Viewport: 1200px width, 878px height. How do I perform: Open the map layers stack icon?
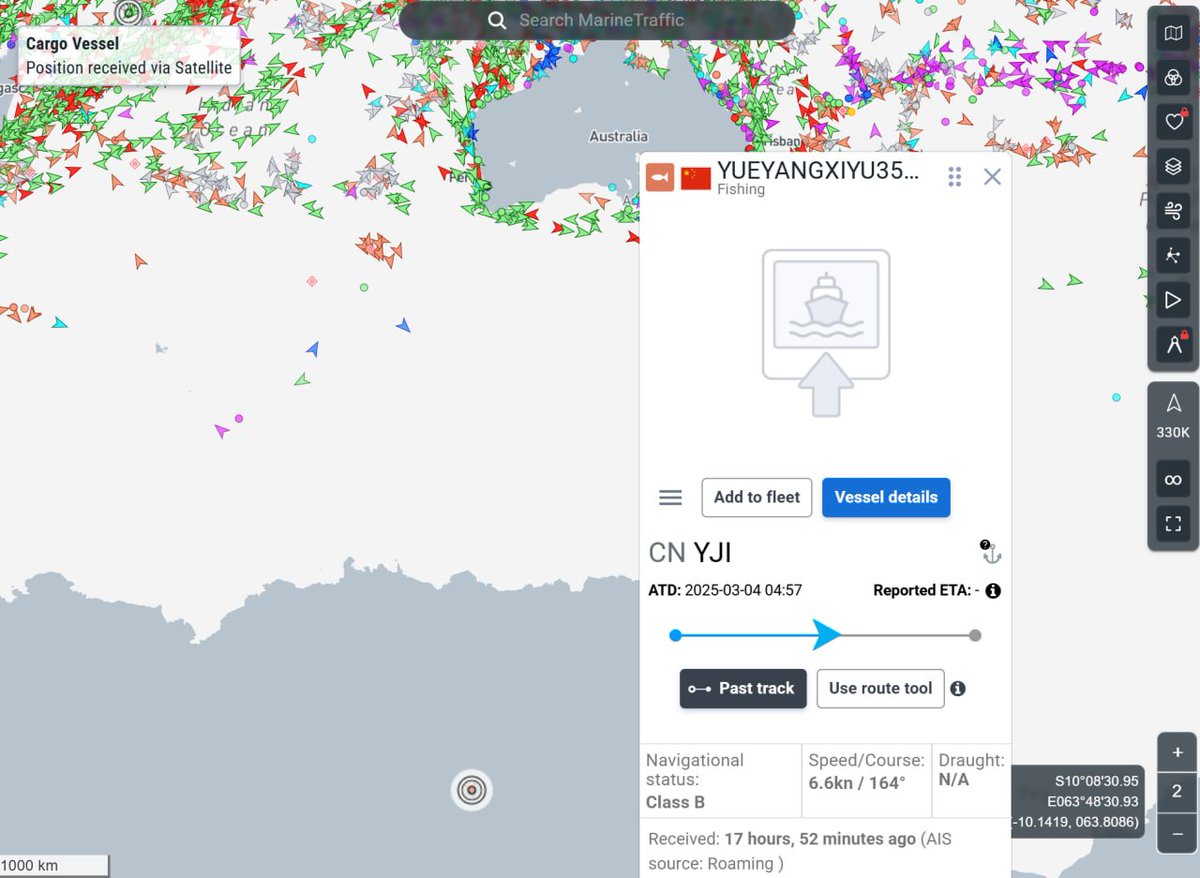pos(1173,166)
